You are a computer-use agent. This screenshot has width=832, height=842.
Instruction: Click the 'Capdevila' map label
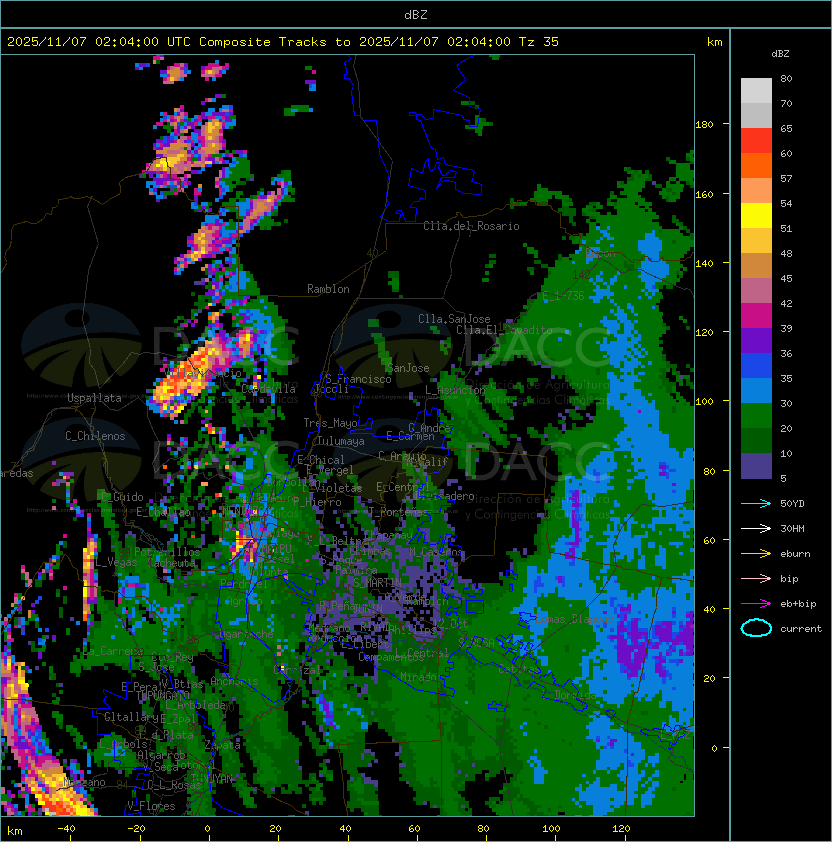coord(268,389)
